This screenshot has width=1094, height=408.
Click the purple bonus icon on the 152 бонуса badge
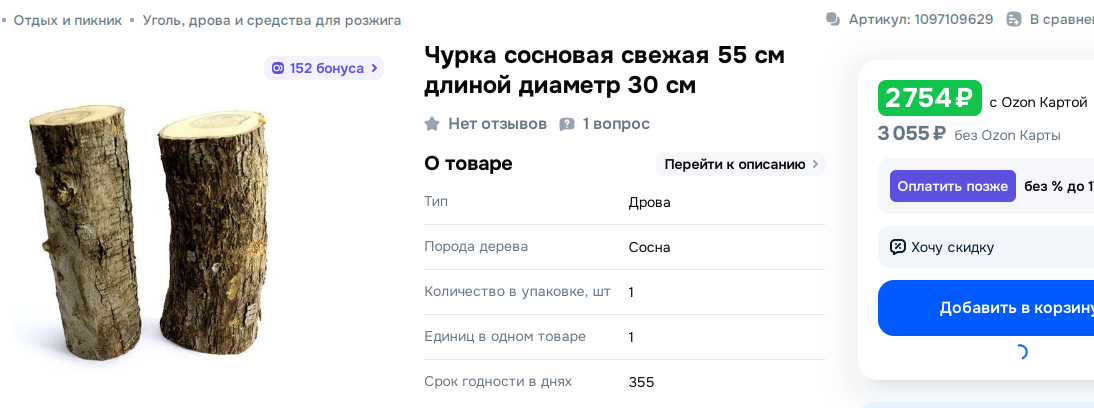click(277, 68)
